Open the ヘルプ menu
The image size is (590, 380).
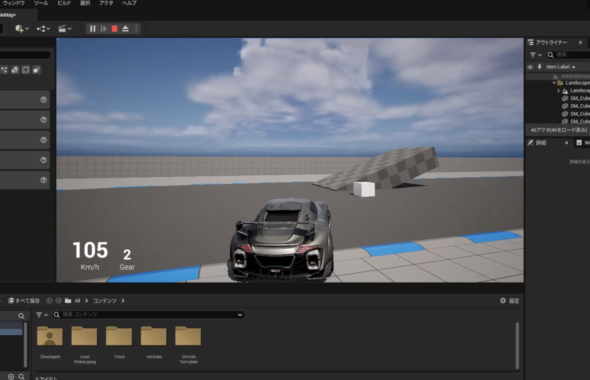[129, 3]
